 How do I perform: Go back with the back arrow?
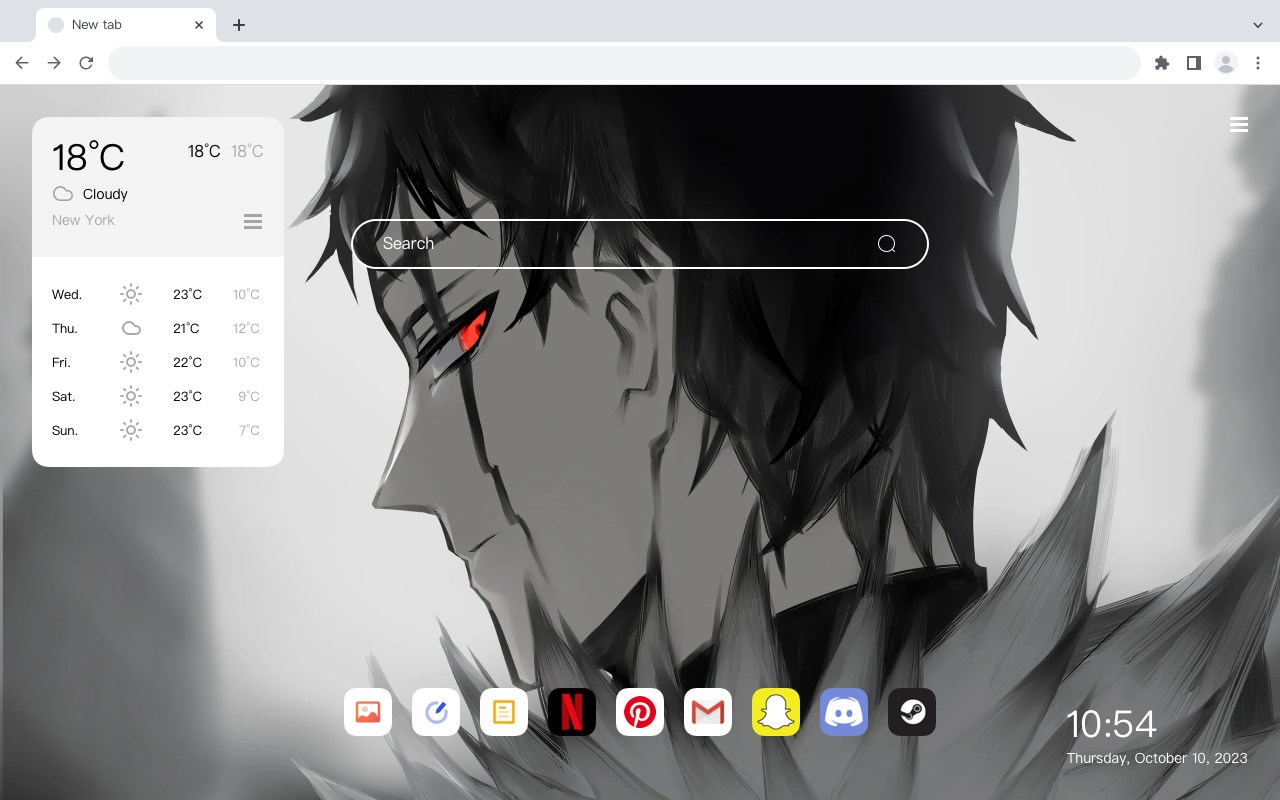[22, 63]
